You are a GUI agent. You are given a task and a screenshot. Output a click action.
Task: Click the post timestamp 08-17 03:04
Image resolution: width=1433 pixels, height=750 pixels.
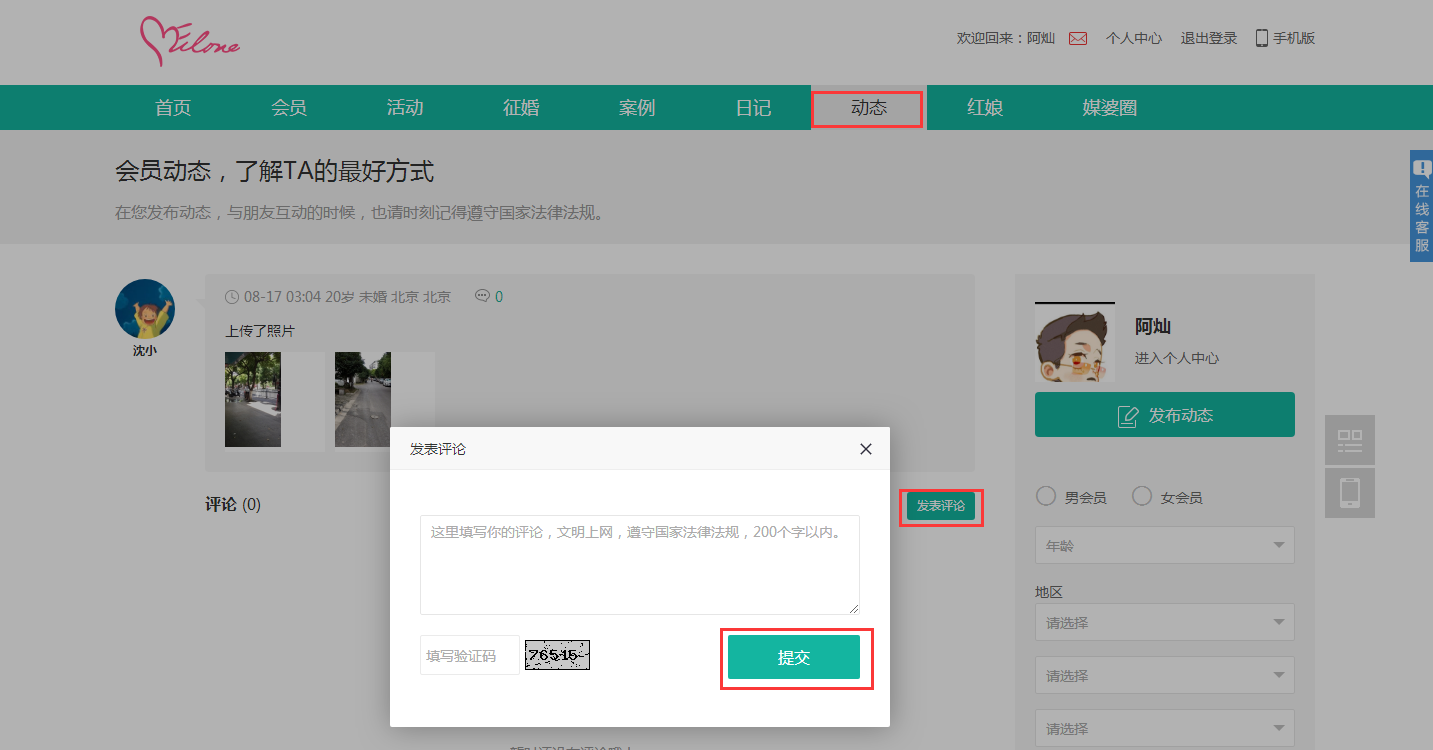click(x=283, y=297)
